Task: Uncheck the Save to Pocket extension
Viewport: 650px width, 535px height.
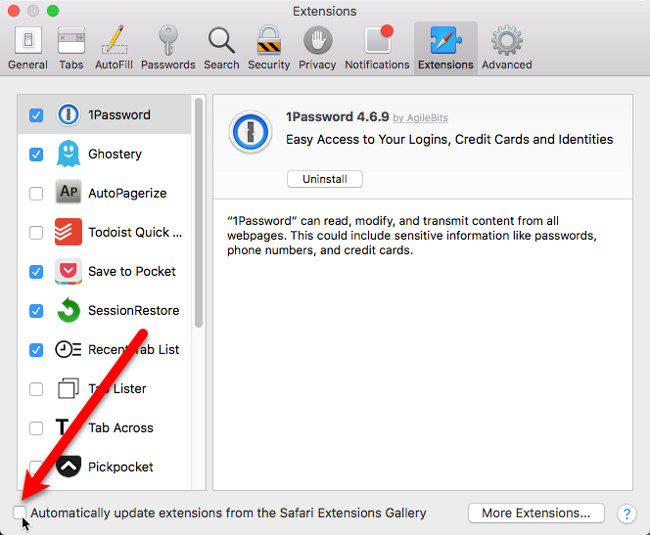Action: coord(36,271)
